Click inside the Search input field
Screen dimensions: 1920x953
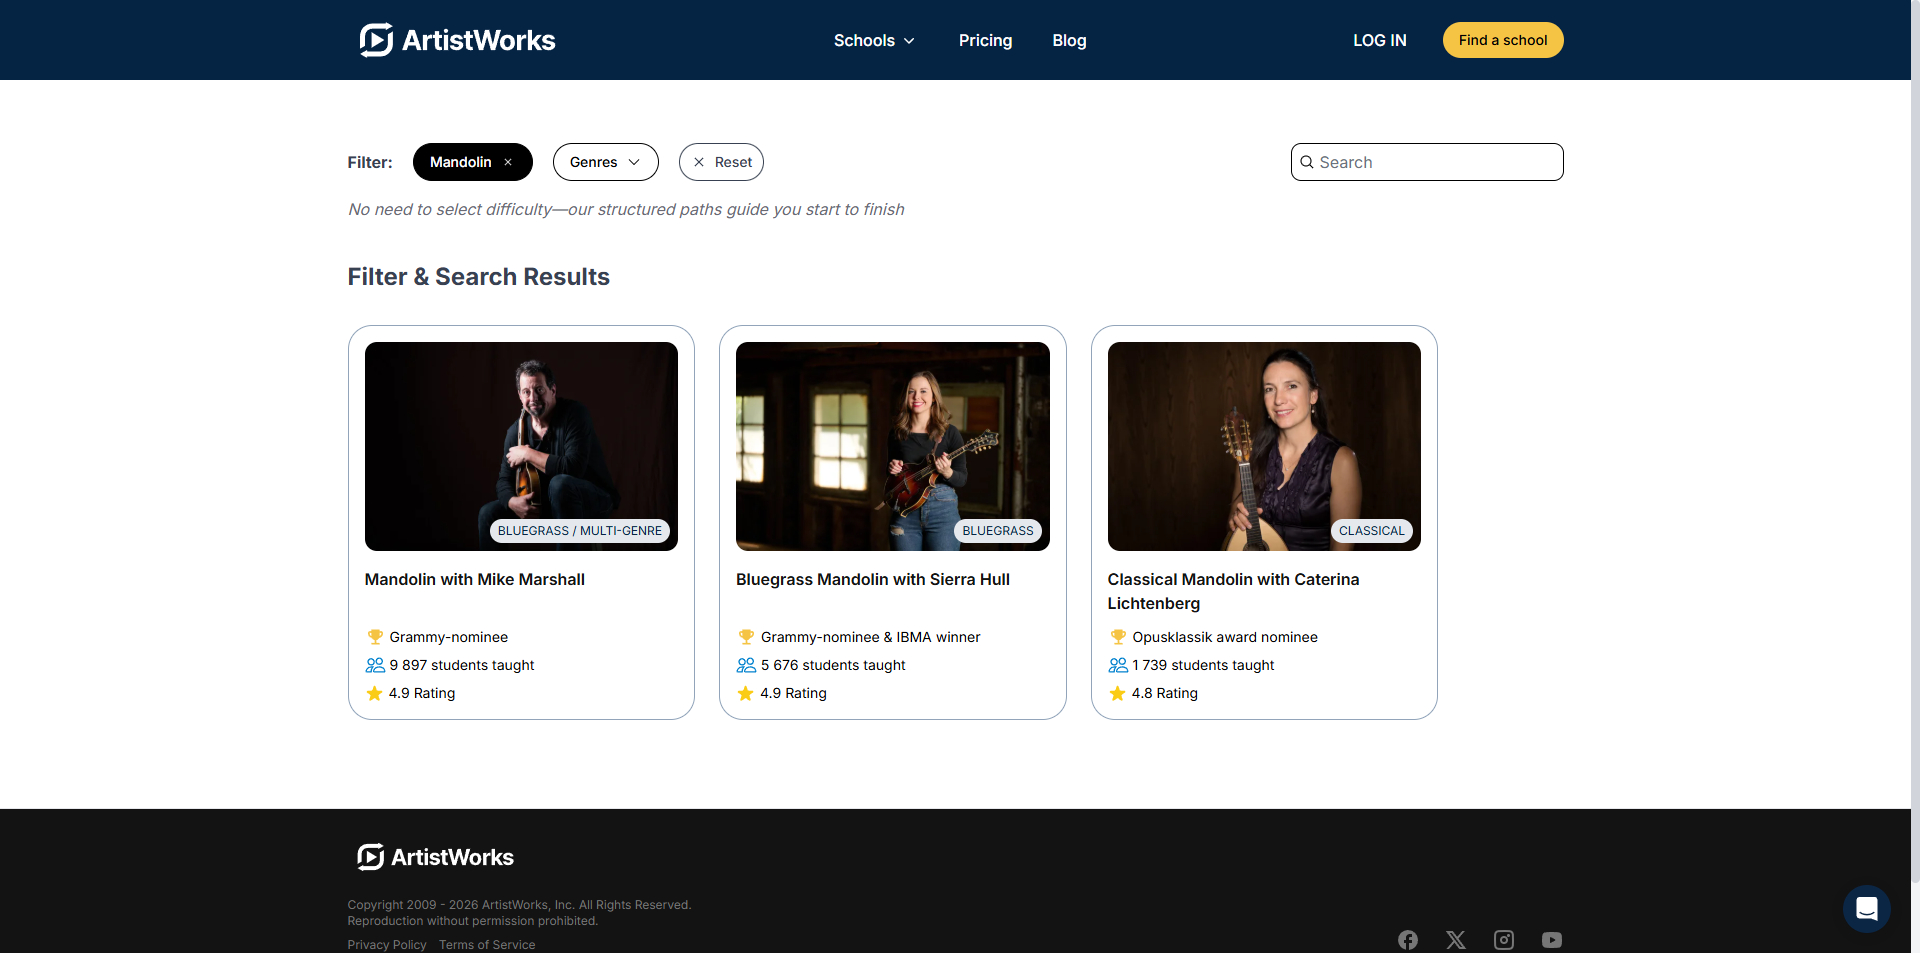click(x=1427, y=162)
